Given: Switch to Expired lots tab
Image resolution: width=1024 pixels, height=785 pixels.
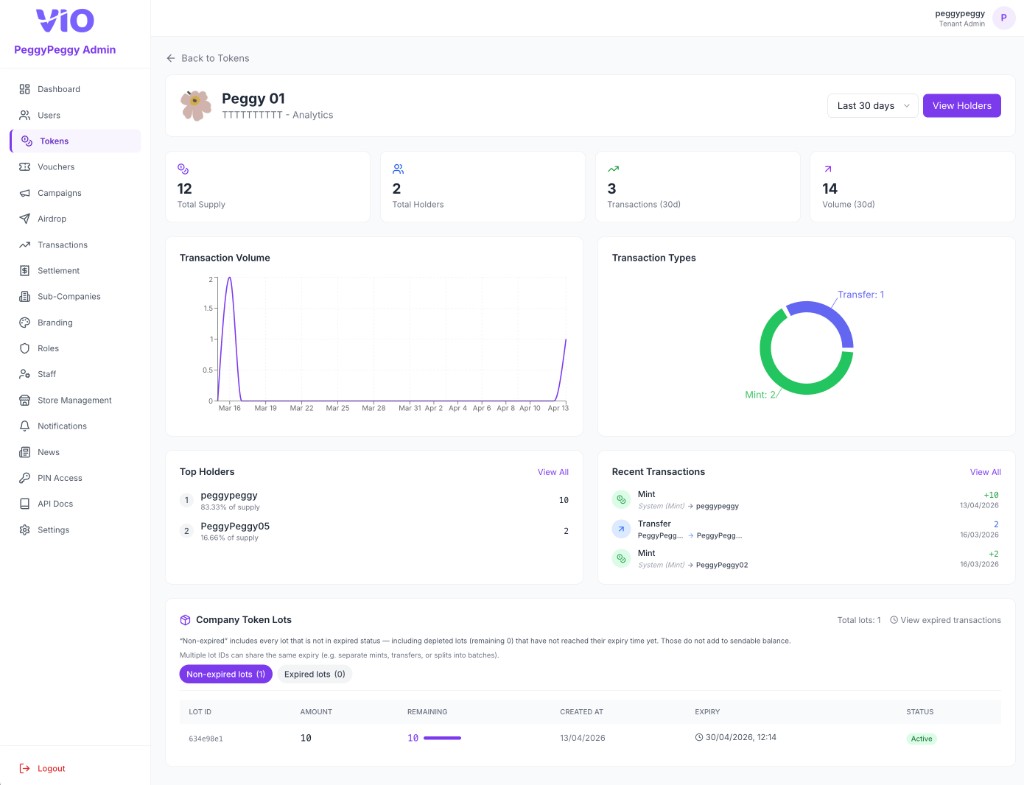Looking at the screenshot, I should pos(315,674).
